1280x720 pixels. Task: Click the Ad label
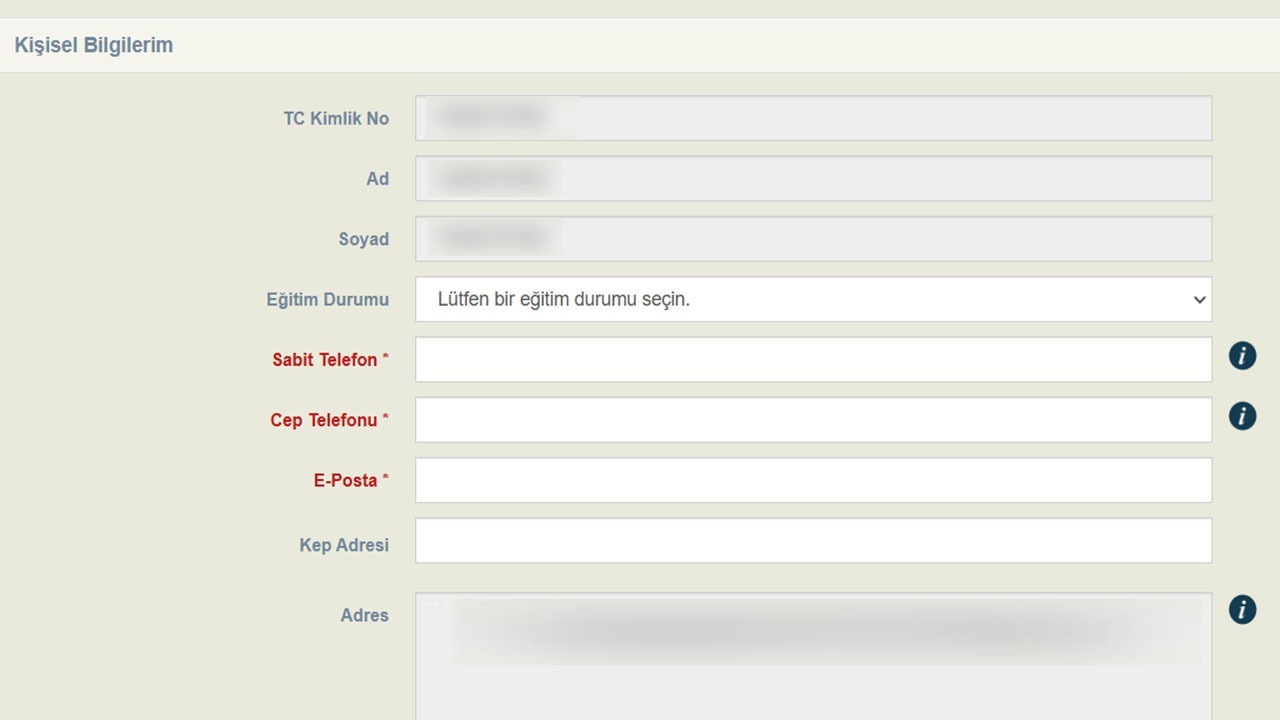point(377,178)
